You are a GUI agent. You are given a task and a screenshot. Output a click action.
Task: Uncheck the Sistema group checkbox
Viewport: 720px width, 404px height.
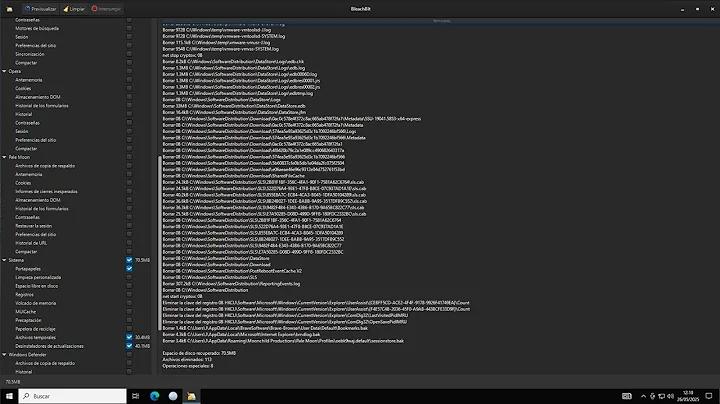pyautogui.click(x=129, y=260)
